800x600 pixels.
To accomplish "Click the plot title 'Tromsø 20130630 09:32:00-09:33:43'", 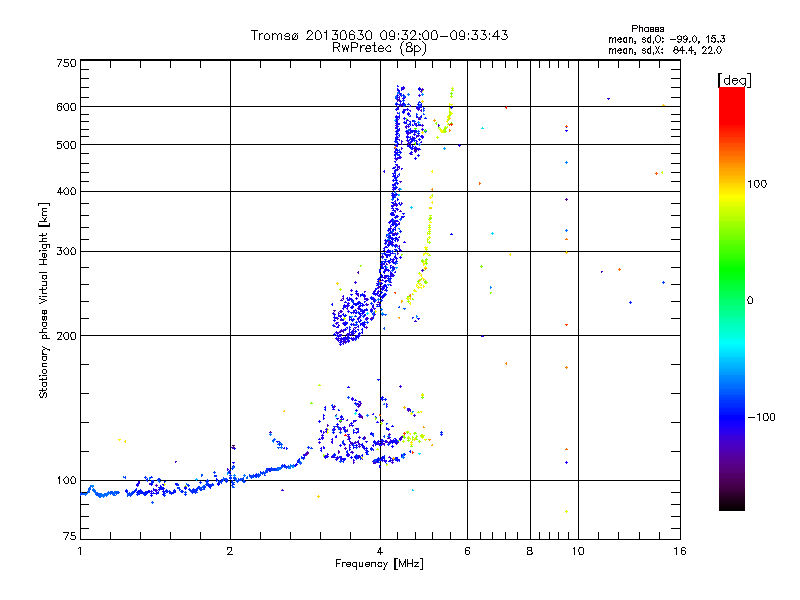I will 379,35.
